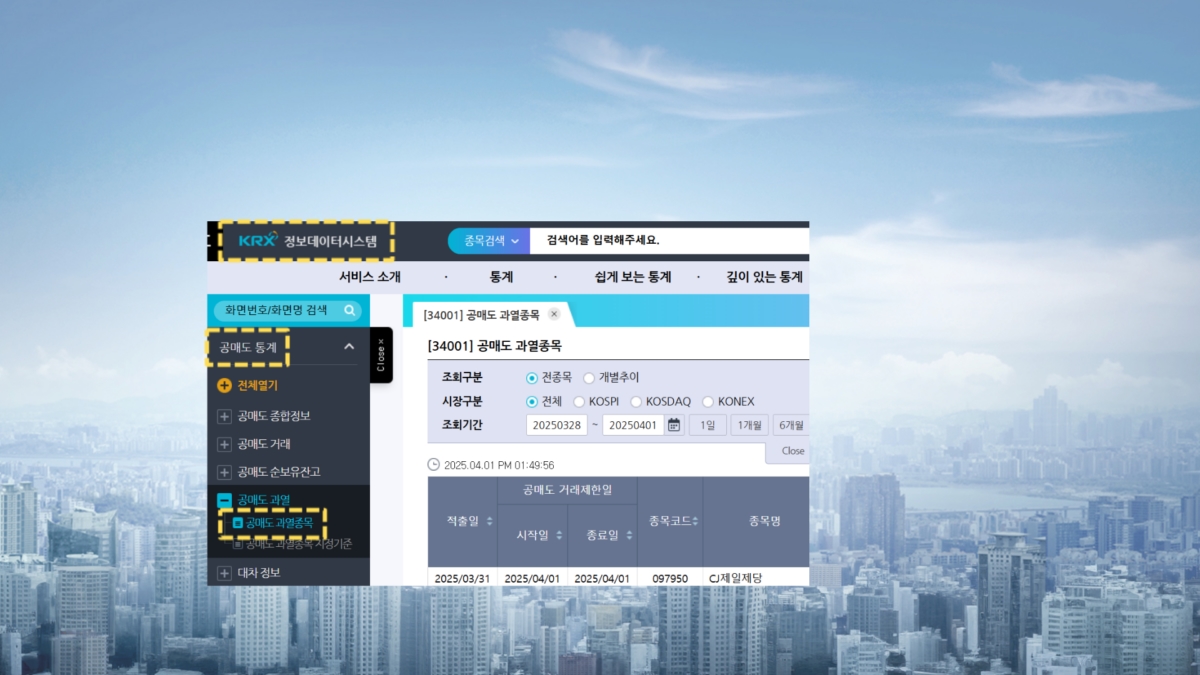Expand the 공매도 종합정보 tree node
This screenshot has width=1200, height=675.
[224, 416]
